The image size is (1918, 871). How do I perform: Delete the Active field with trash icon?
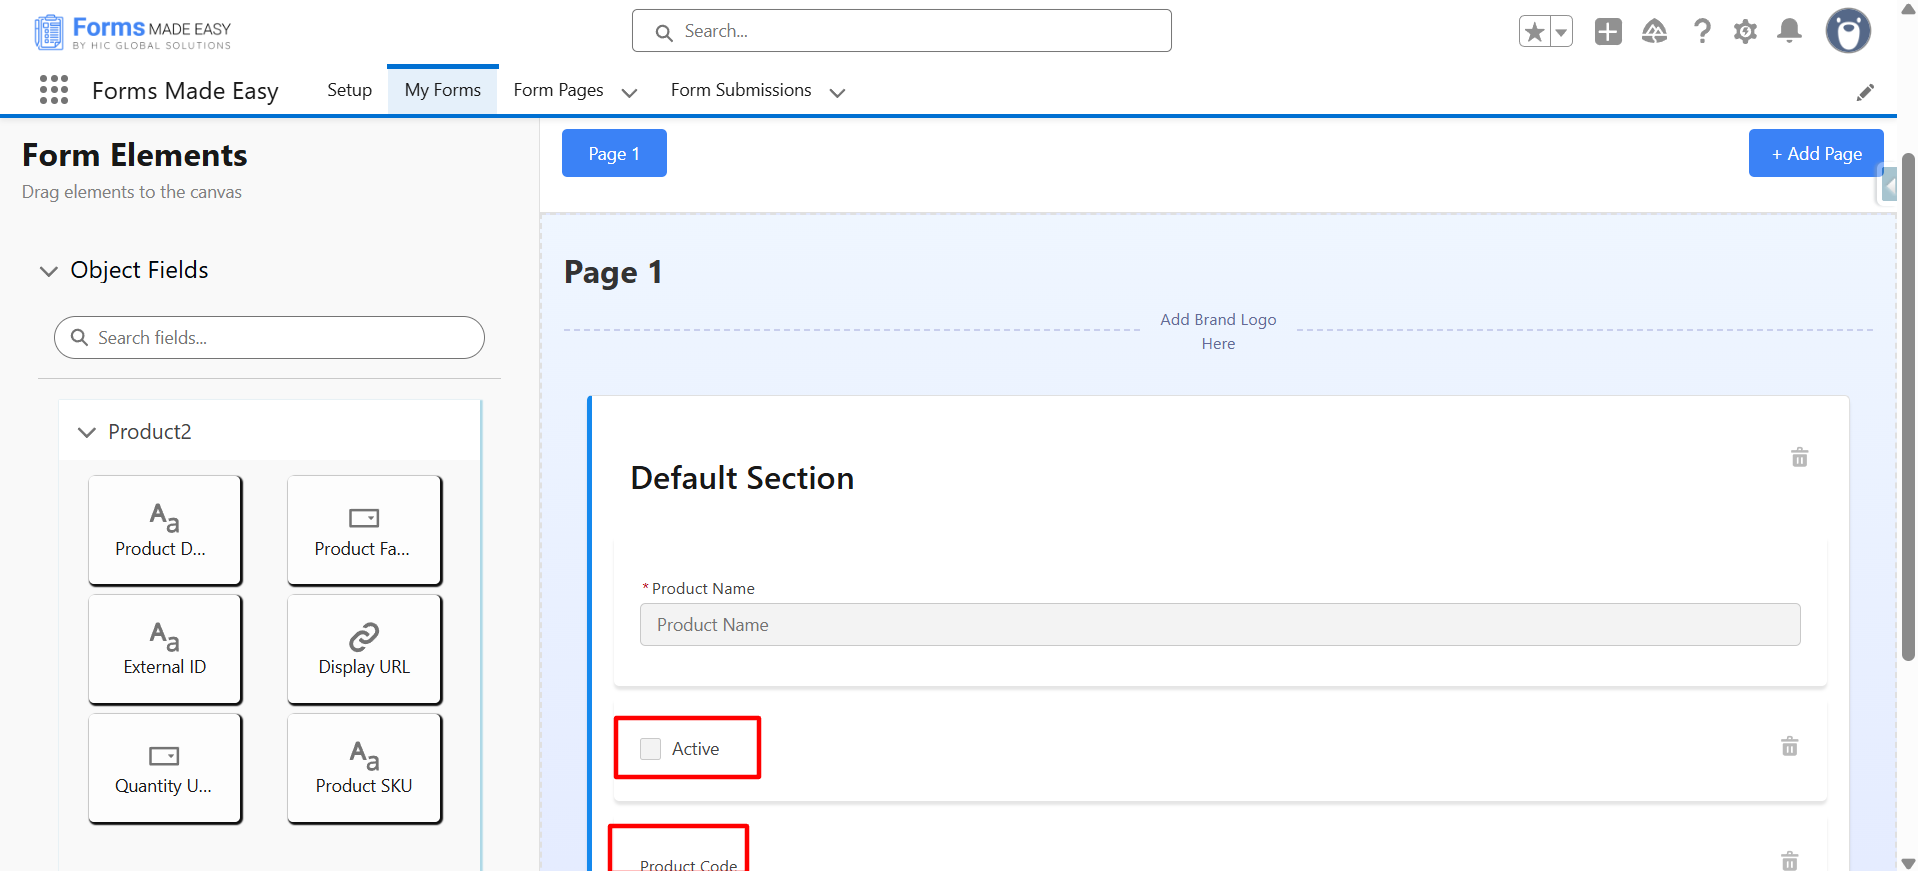click(1789, 747)
